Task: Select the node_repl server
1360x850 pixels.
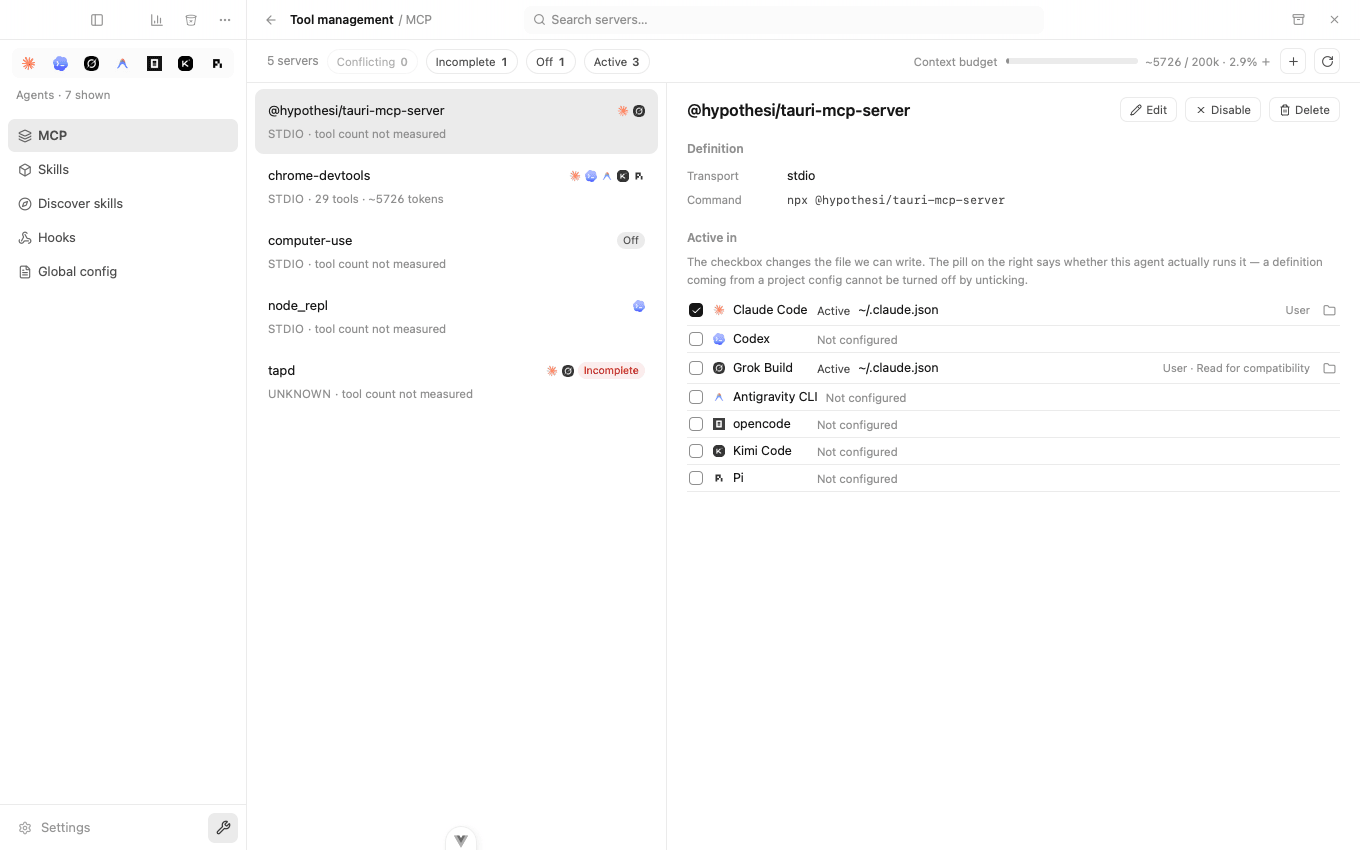Action: pos(456,317)
